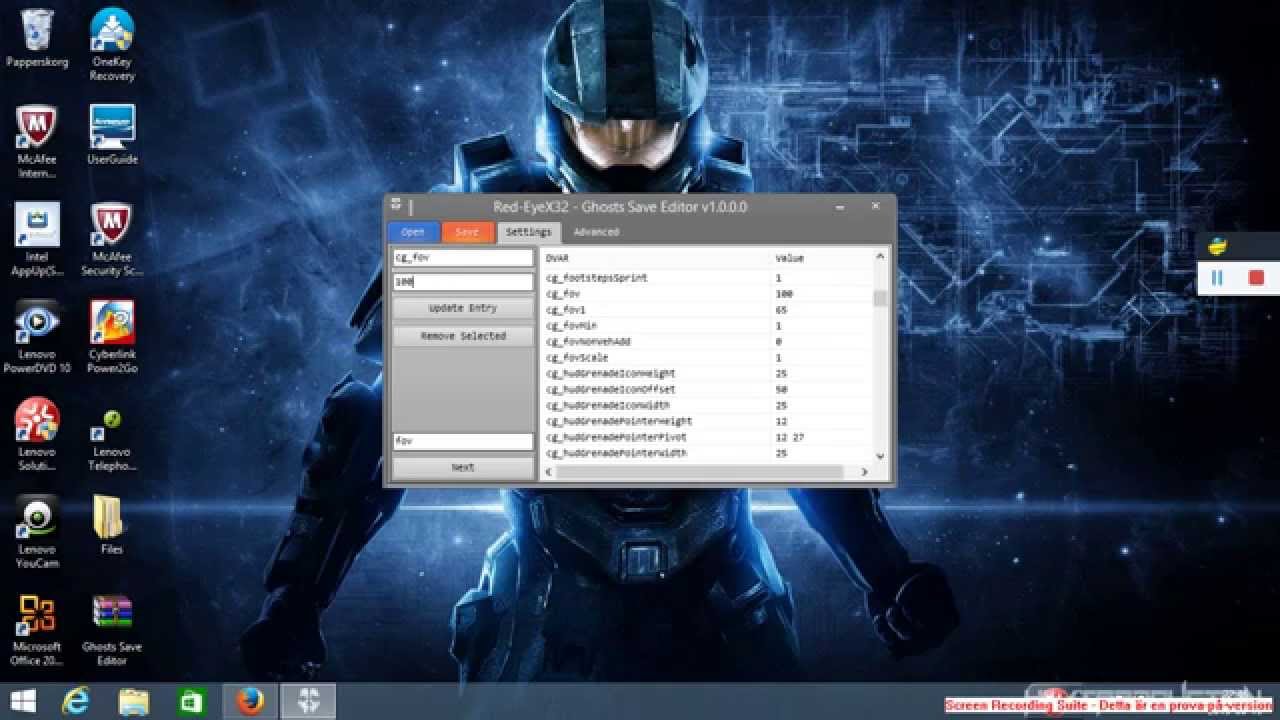Select the cg_fov1 row
The width and height of the screenshot is (1280, 720).
coord(706,310)
